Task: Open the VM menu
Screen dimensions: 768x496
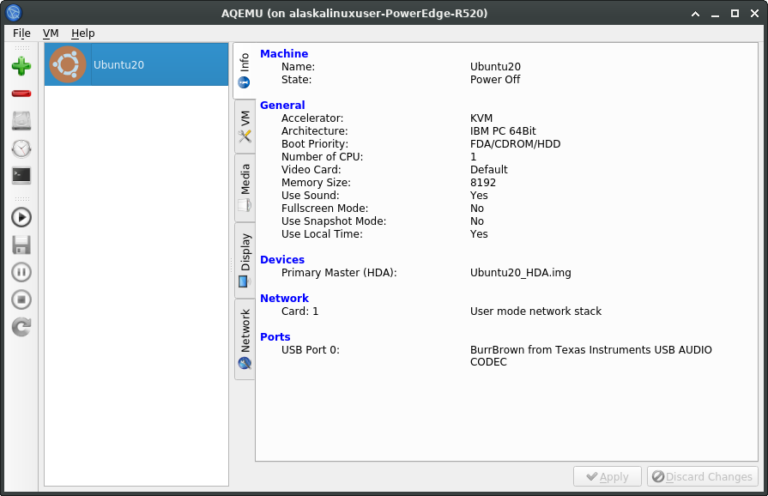Action: [x=51, y=33]
